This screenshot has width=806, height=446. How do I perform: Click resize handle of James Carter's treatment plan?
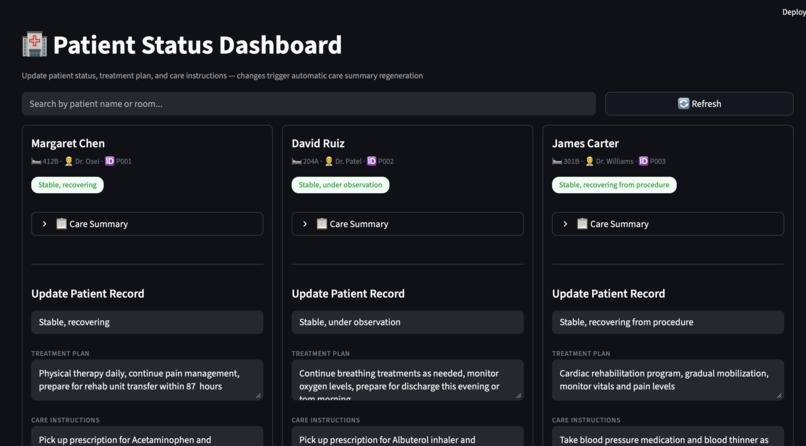(779, 396)
